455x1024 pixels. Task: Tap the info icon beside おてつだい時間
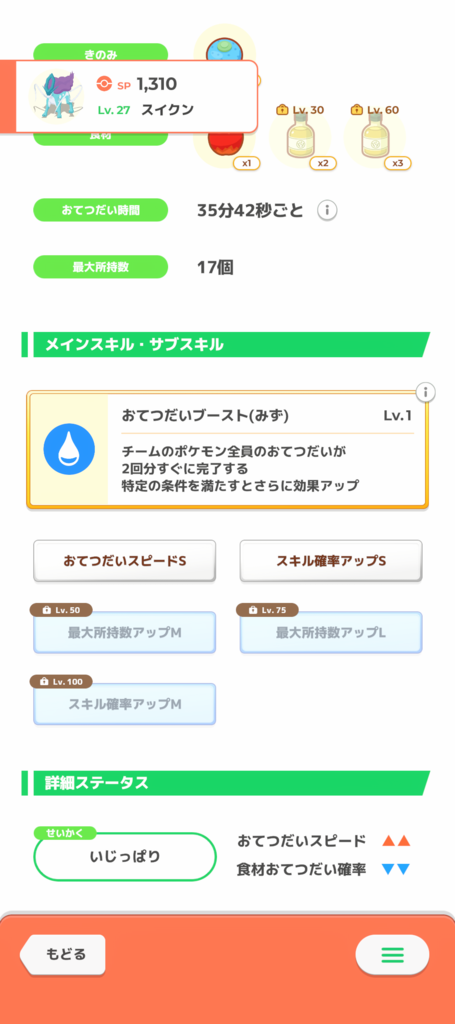(327, 210)
